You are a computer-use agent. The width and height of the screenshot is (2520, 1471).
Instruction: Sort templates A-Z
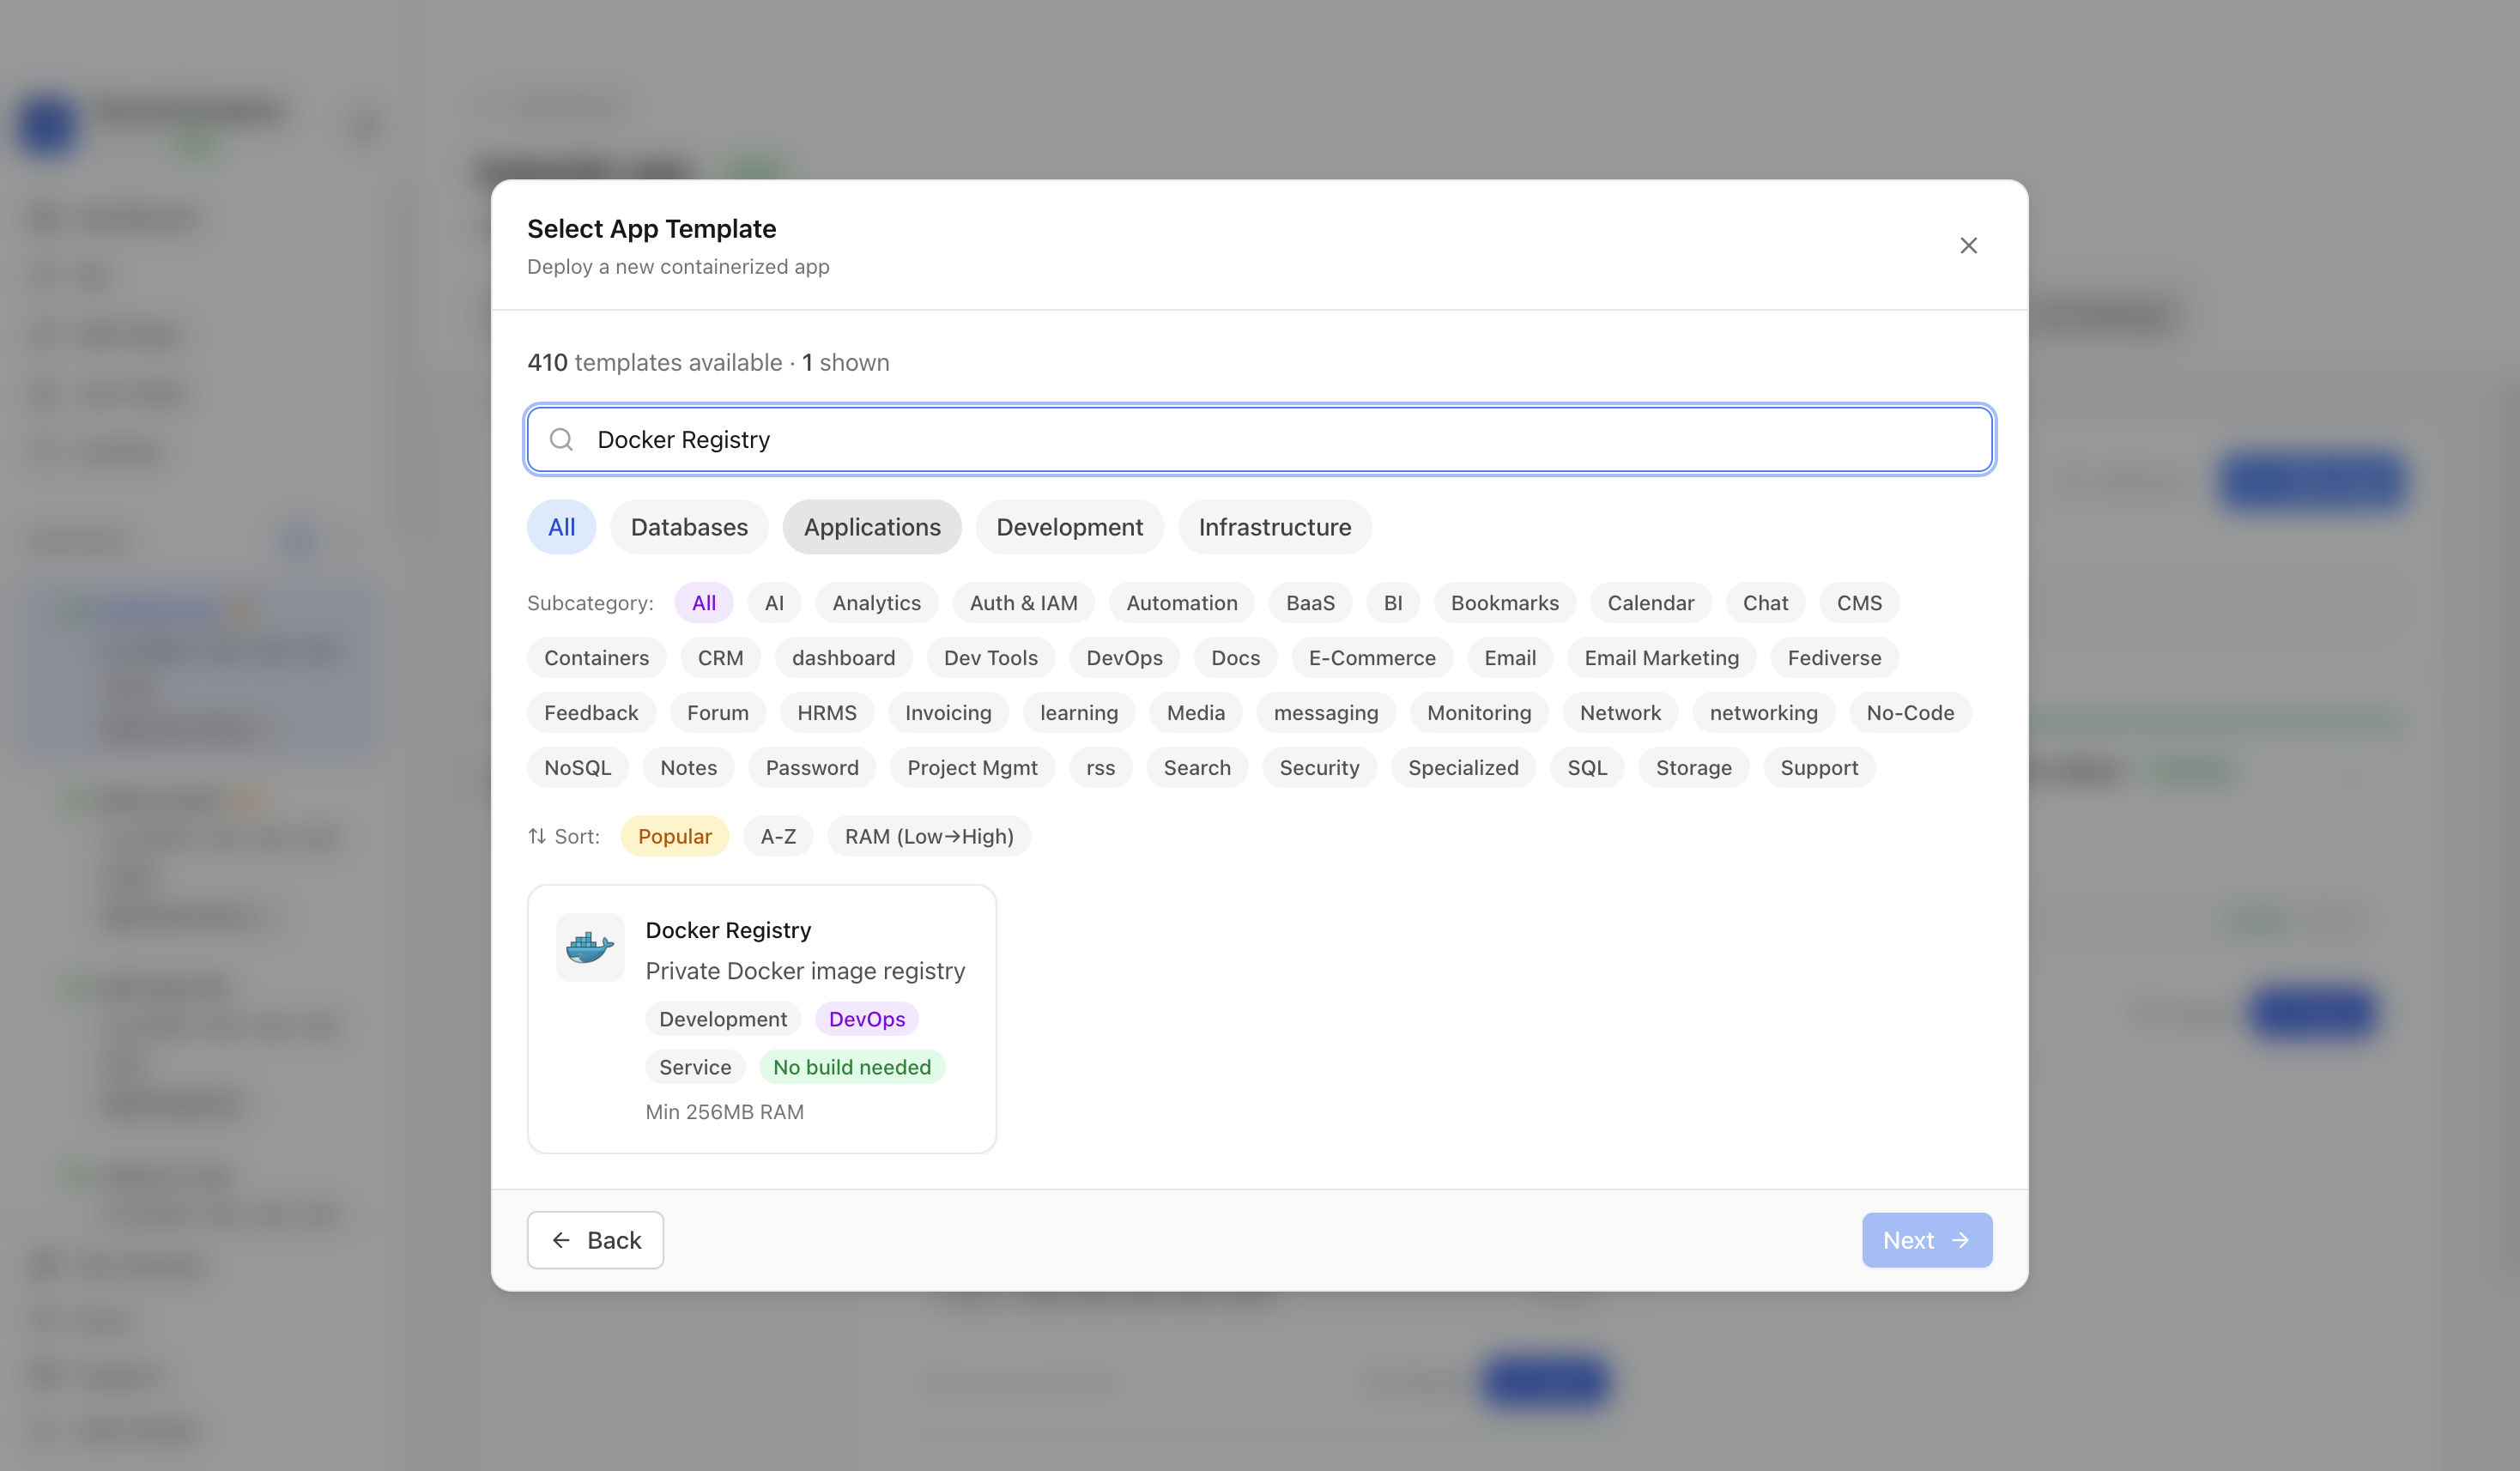click(x=778, y=836)
